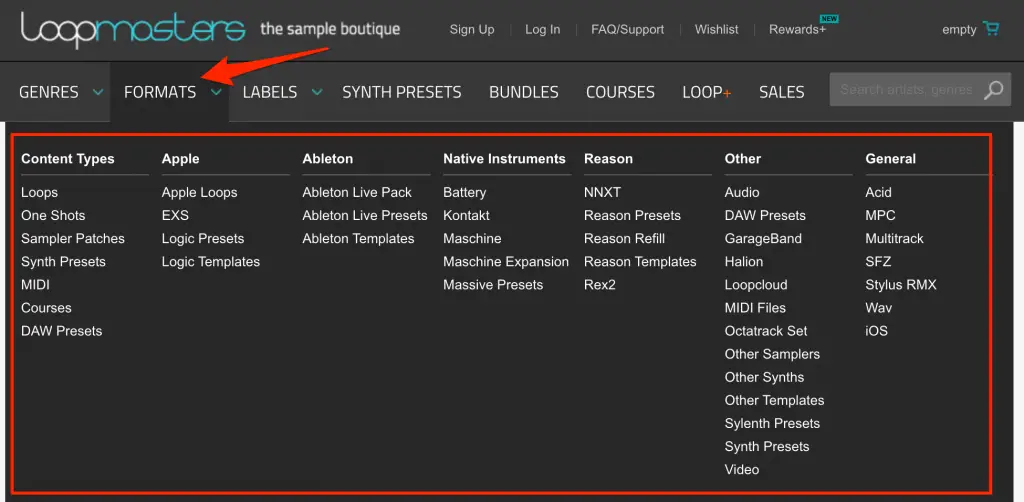Open the FORMATS menu
The height and width of the screenshot is (502, 1024).
tap(160, 92)
